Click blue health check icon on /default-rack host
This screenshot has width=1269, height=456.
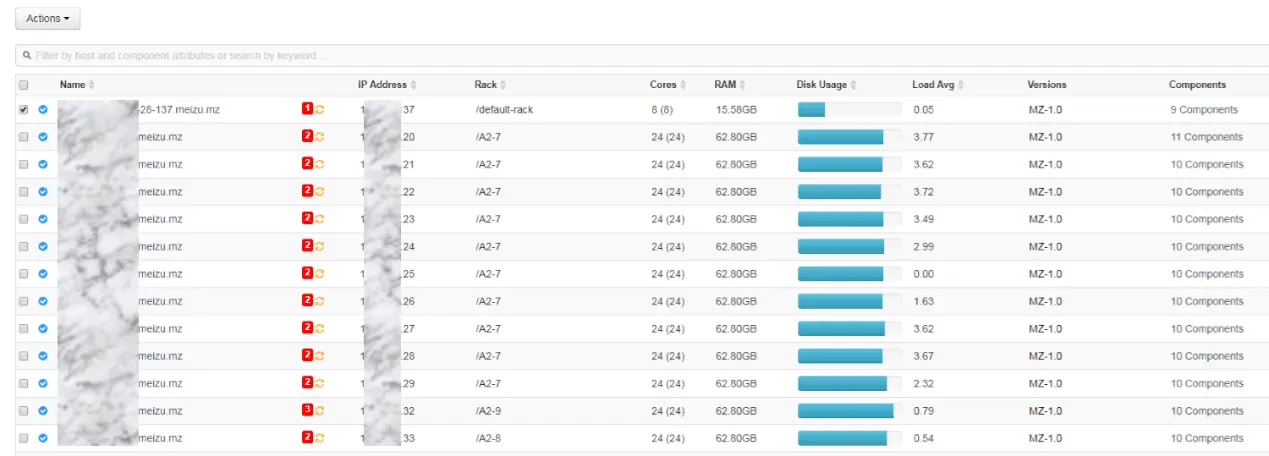coord(43,110)
